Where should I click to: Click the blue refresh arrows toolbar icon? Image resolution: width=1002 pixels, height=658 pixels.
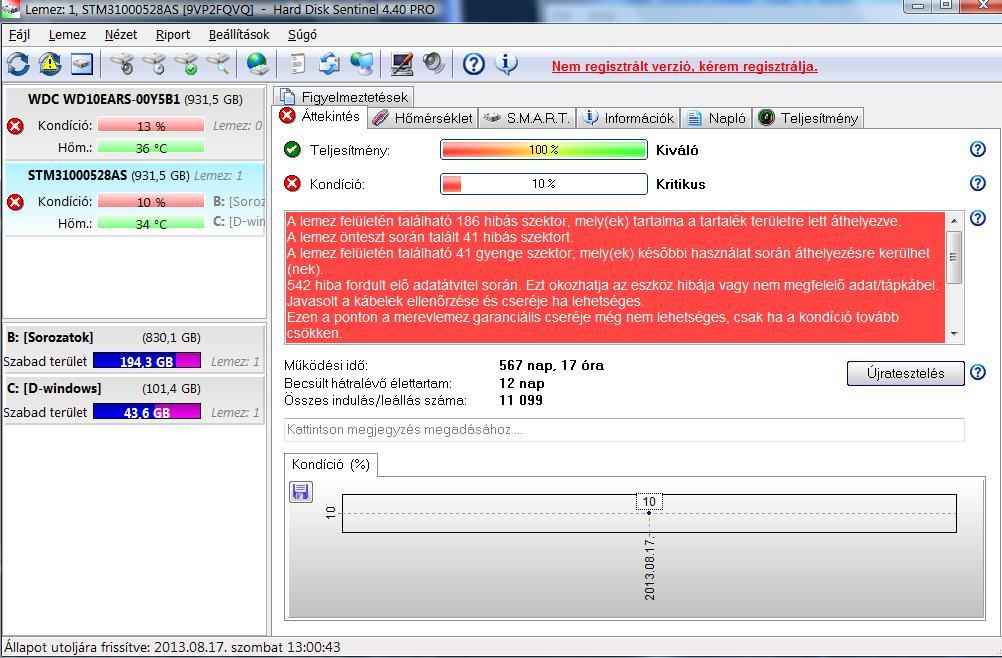pos(18,64)
